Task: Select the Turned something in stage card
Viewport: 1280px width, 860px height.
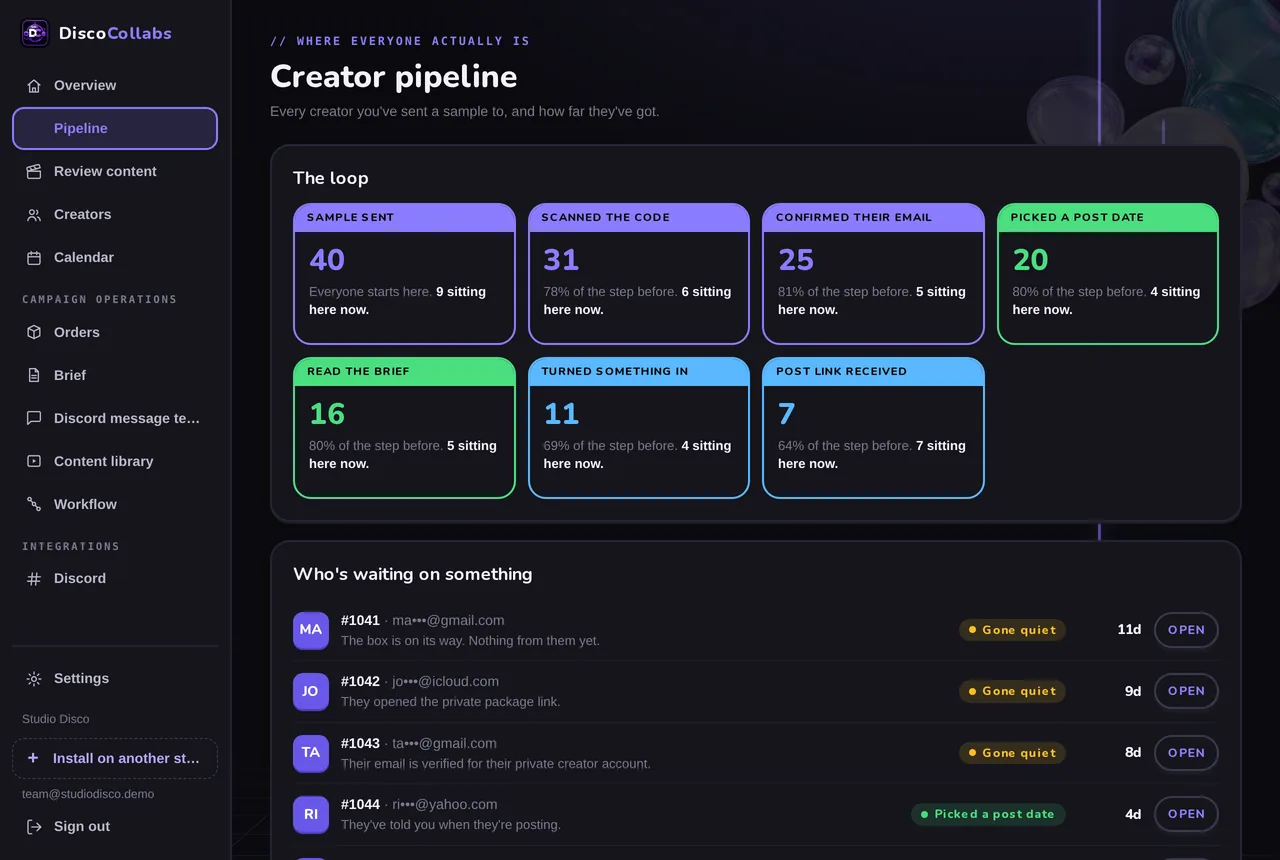Action: [639, 428]
